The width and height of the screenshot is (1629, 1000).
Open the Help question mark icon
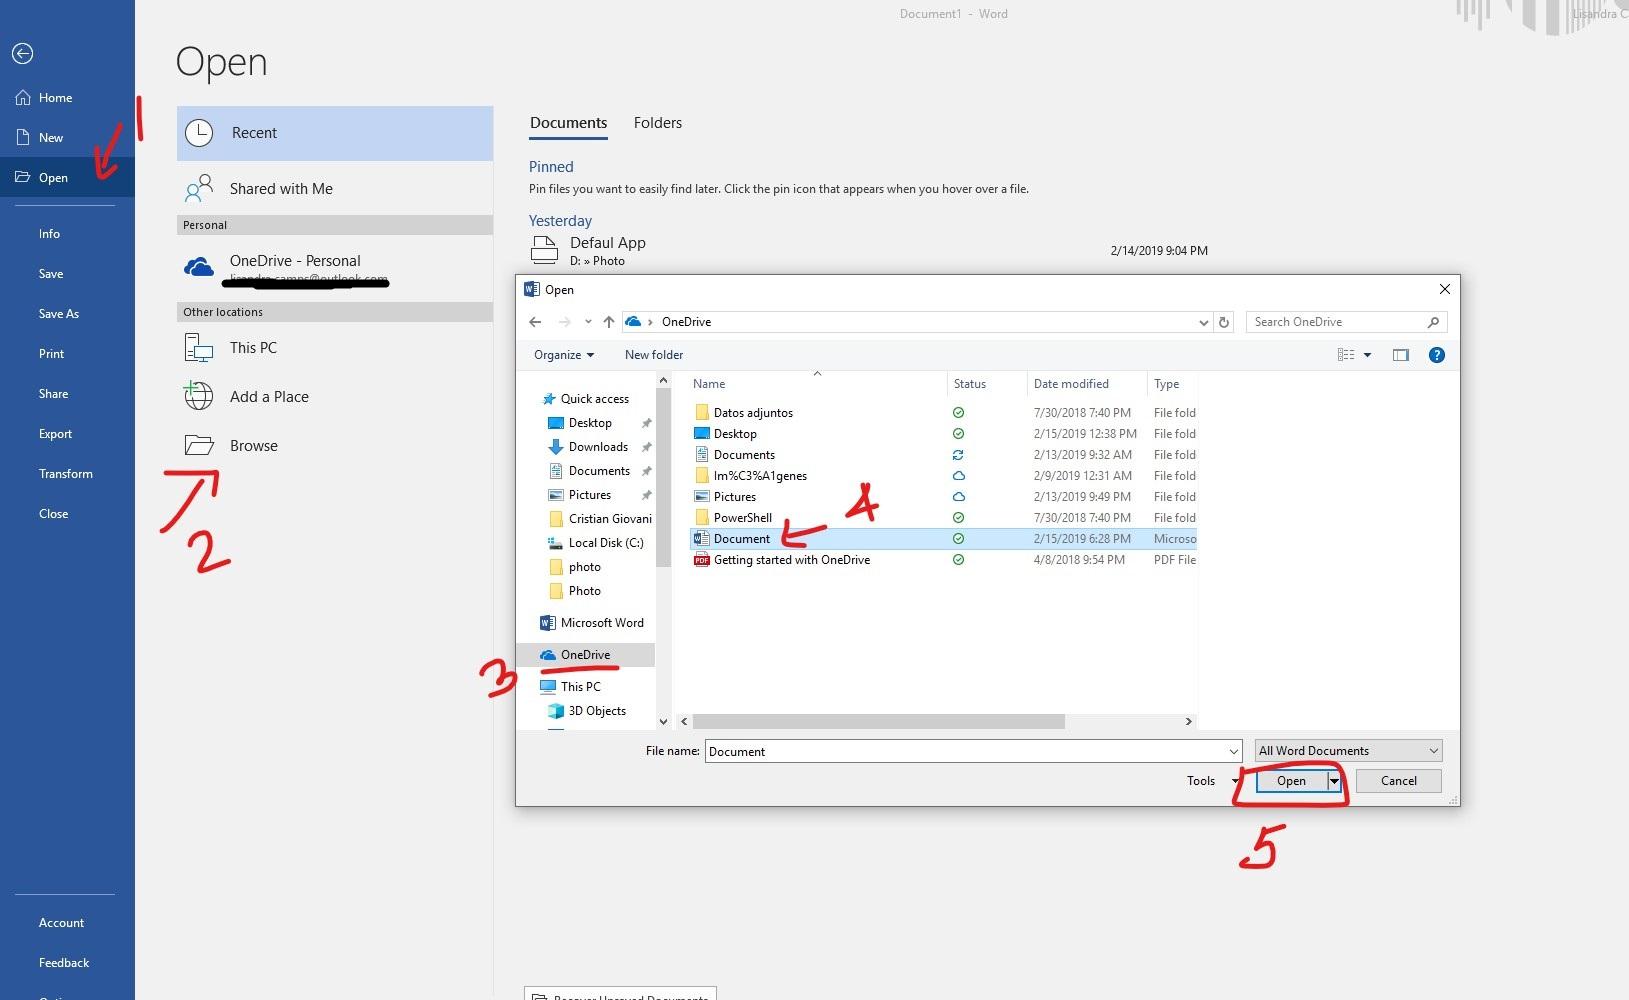pyautogui.click(x=1437, y=355)
